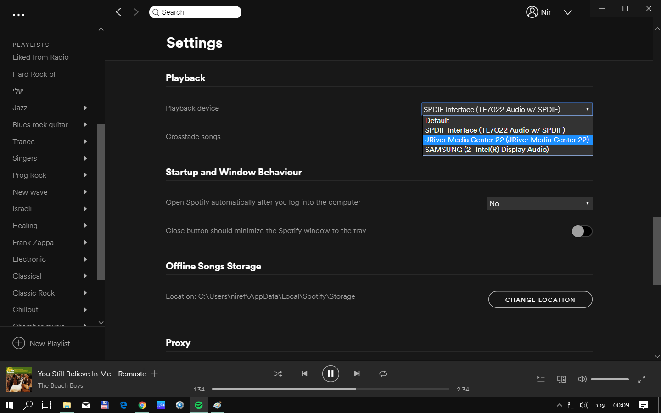Open Windows taskbar search
The image size is (661, 413).
[28, 405]
